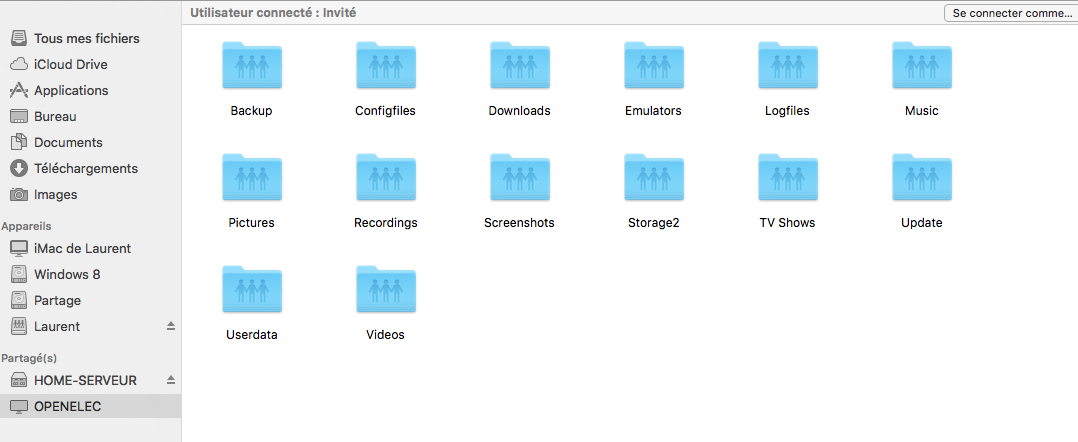Open the Downloads shared folder icon
The height and width of the screenshot is (442, 1078).
[x=520, y=65]
